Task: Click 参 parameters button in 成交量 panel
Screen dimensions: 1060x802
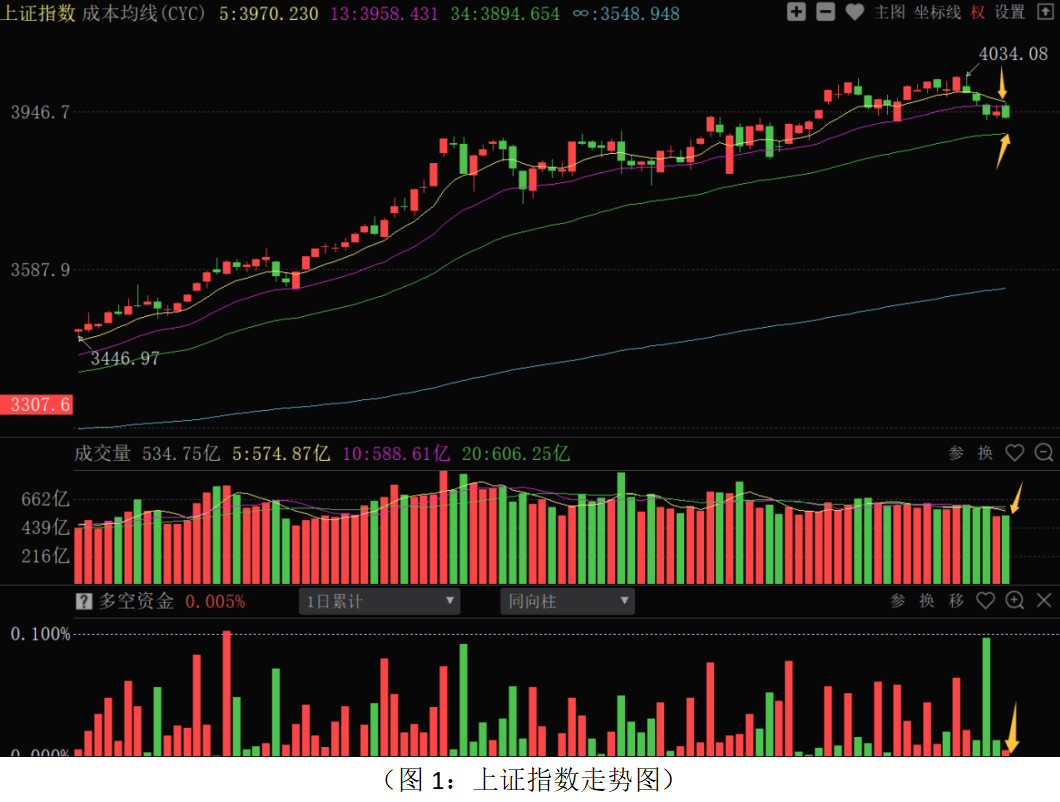Action: pos(956,453)
